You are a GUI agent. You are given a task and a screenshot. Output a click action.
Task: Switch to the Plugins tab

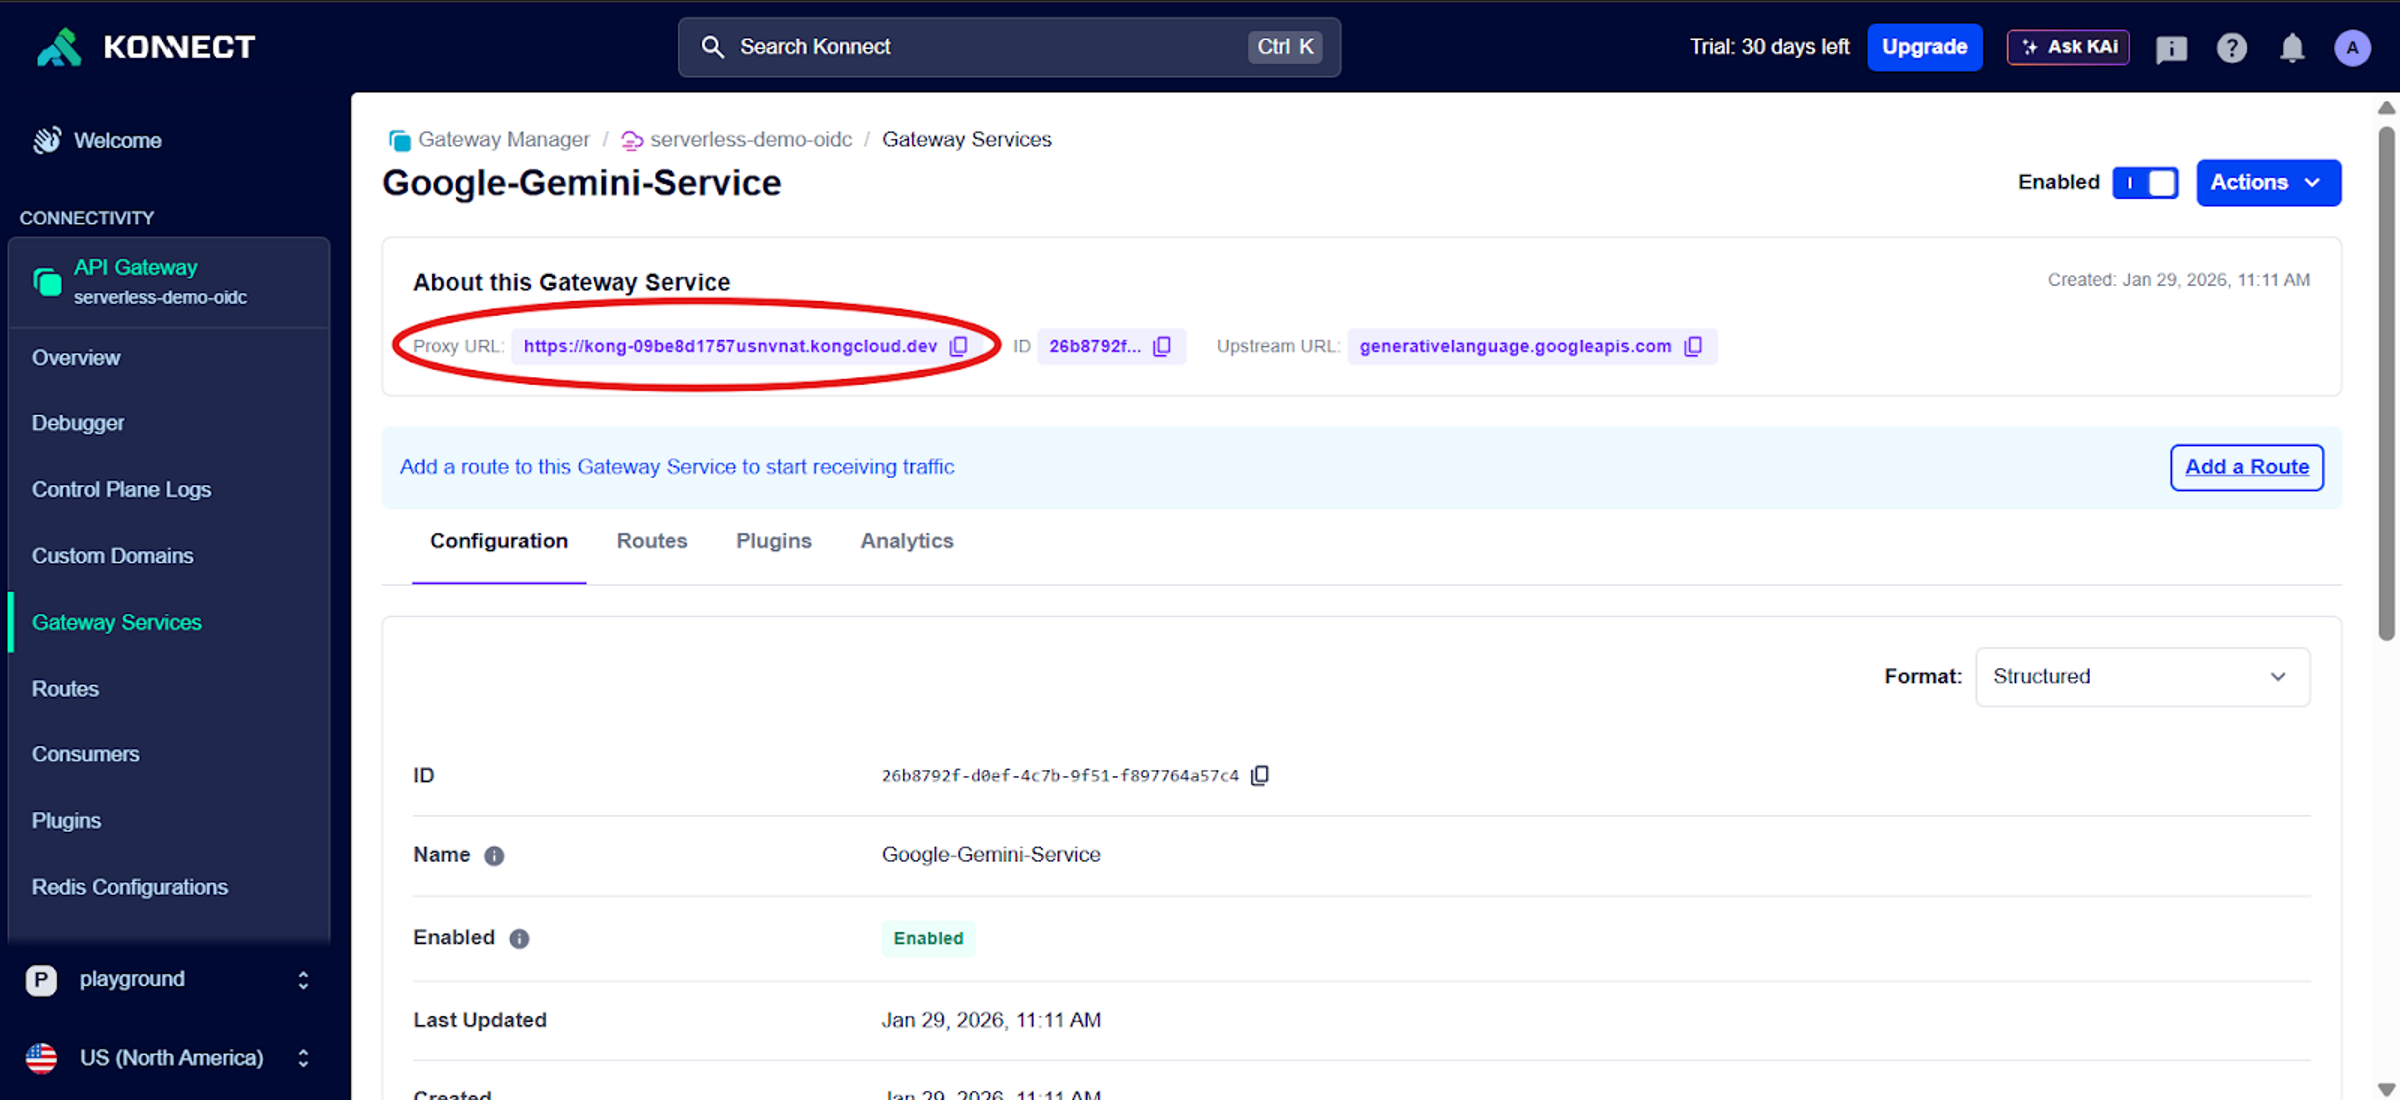[773, 541]
